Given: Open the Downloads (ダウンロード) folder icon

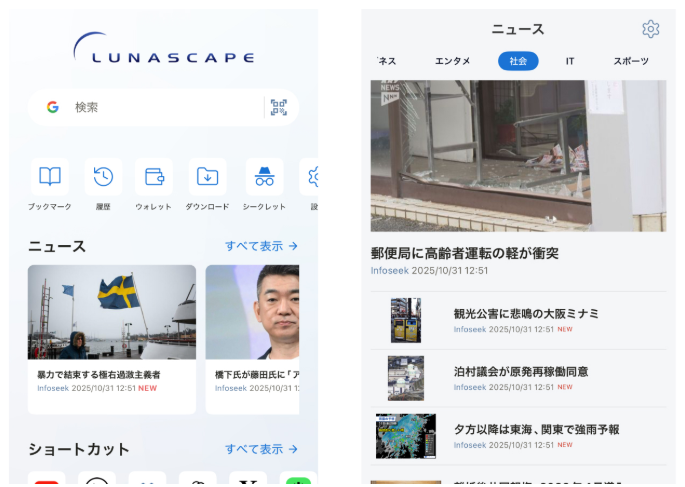Looking at the screenshot, I should click(x=208, y=177).
